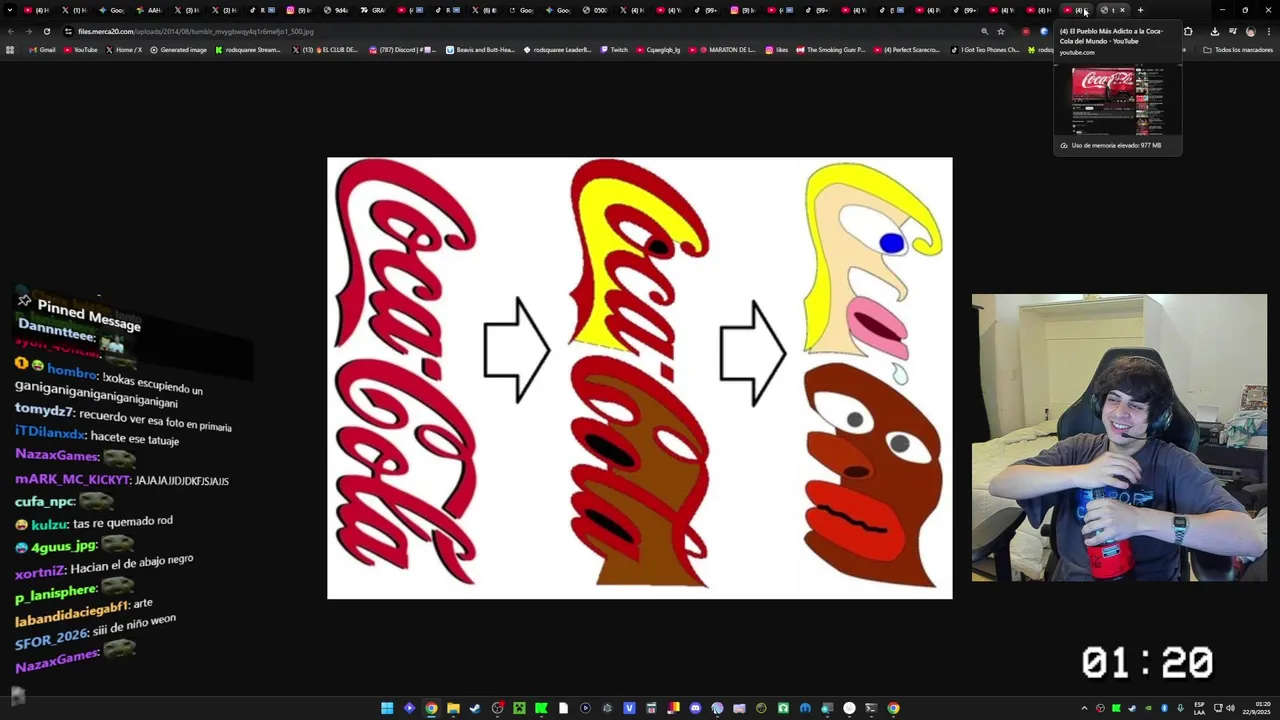Open The Smoking Gun bookmark

pyautogui.click(x=831, y=50)
